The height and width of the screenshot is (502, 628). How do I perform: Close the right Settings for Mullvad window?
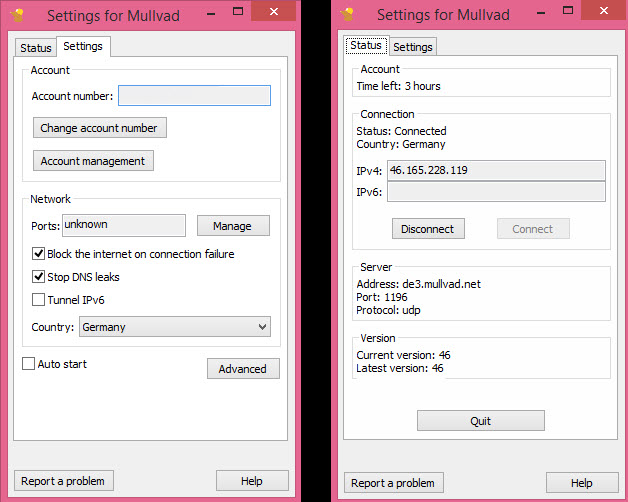[x=604, y=10]
